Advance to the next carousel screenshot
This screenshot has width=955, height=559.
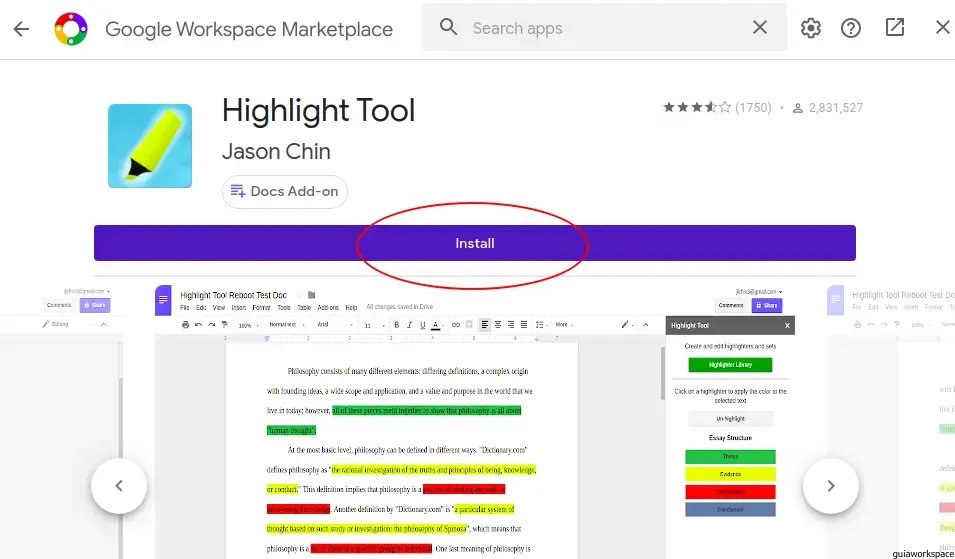click(x=831, y=486)
